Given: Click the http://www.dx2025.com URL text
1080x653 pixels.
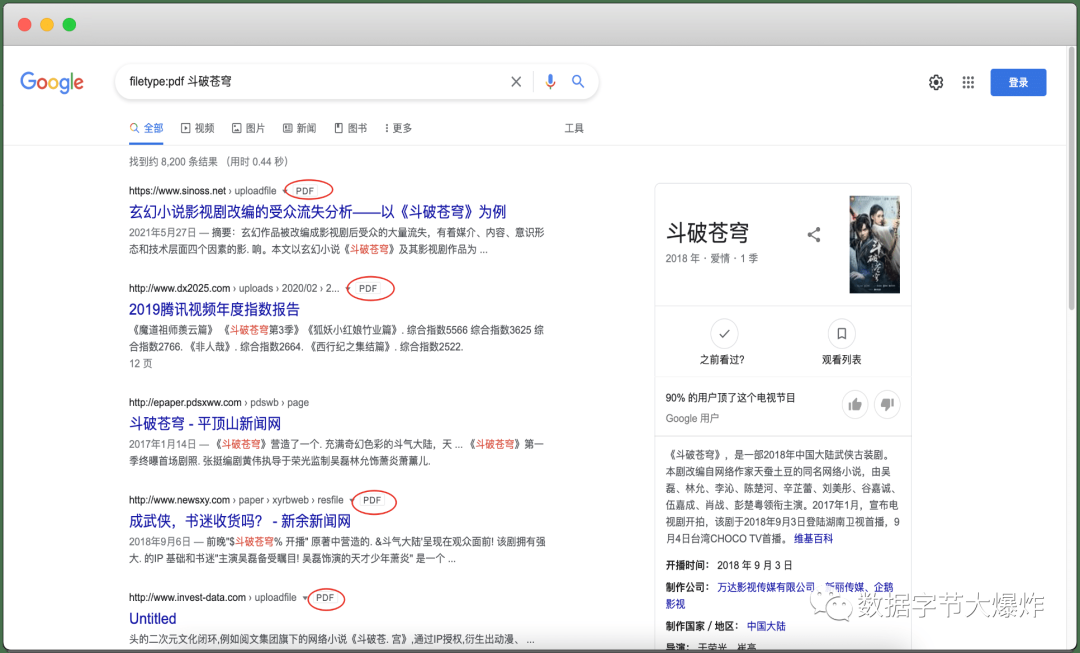Looking at the screenshot, I should click(x=180, y=288).
